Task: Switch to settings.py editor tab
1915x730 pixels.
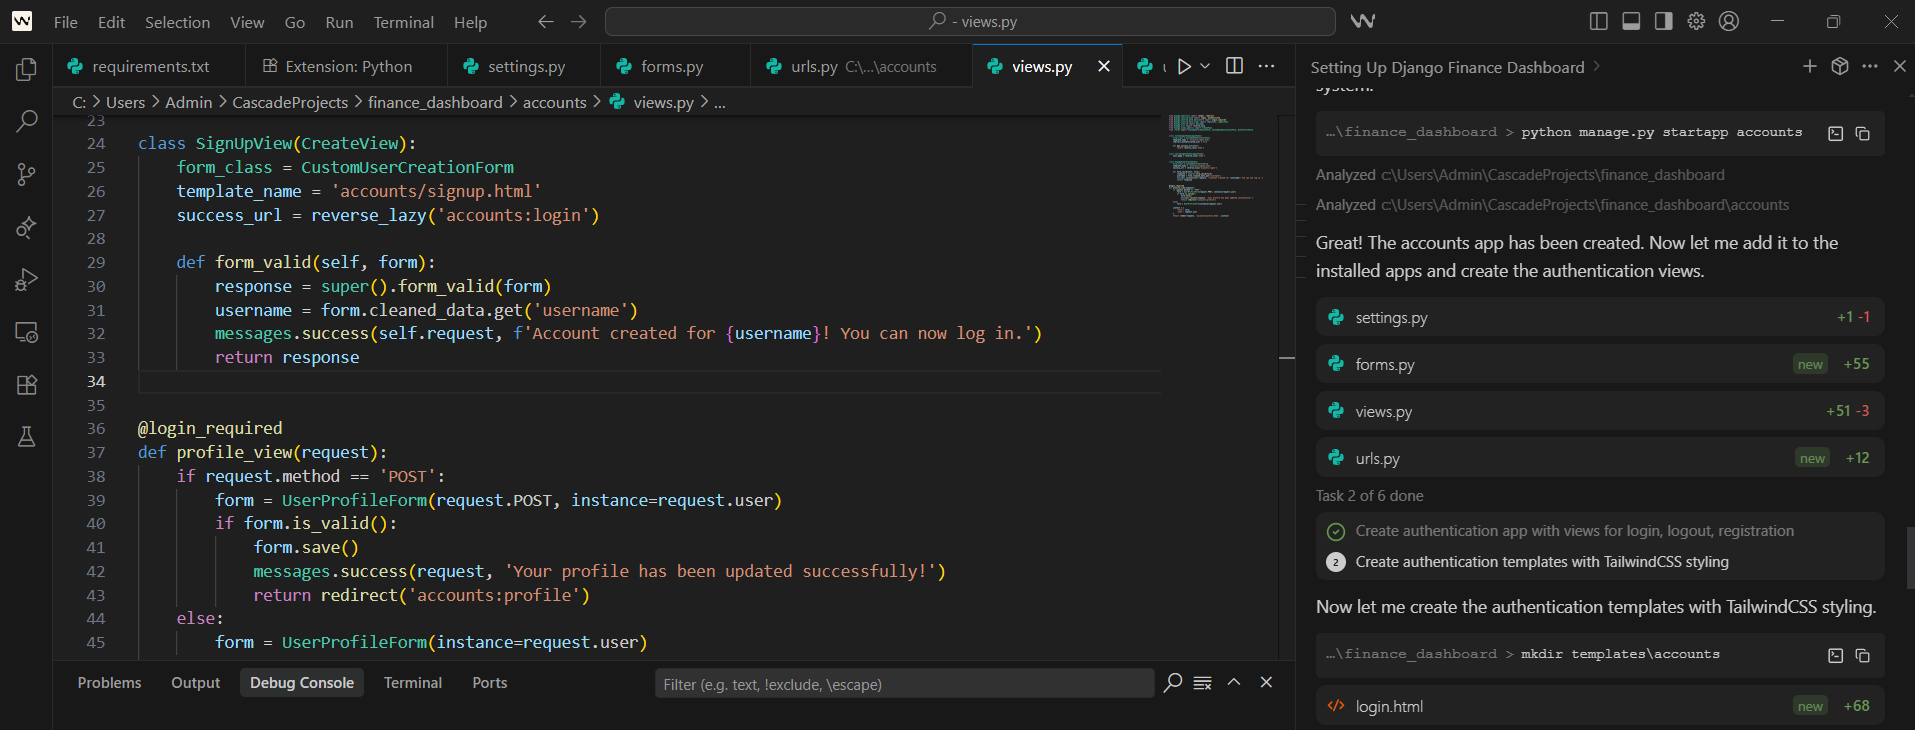Action: 525,66
